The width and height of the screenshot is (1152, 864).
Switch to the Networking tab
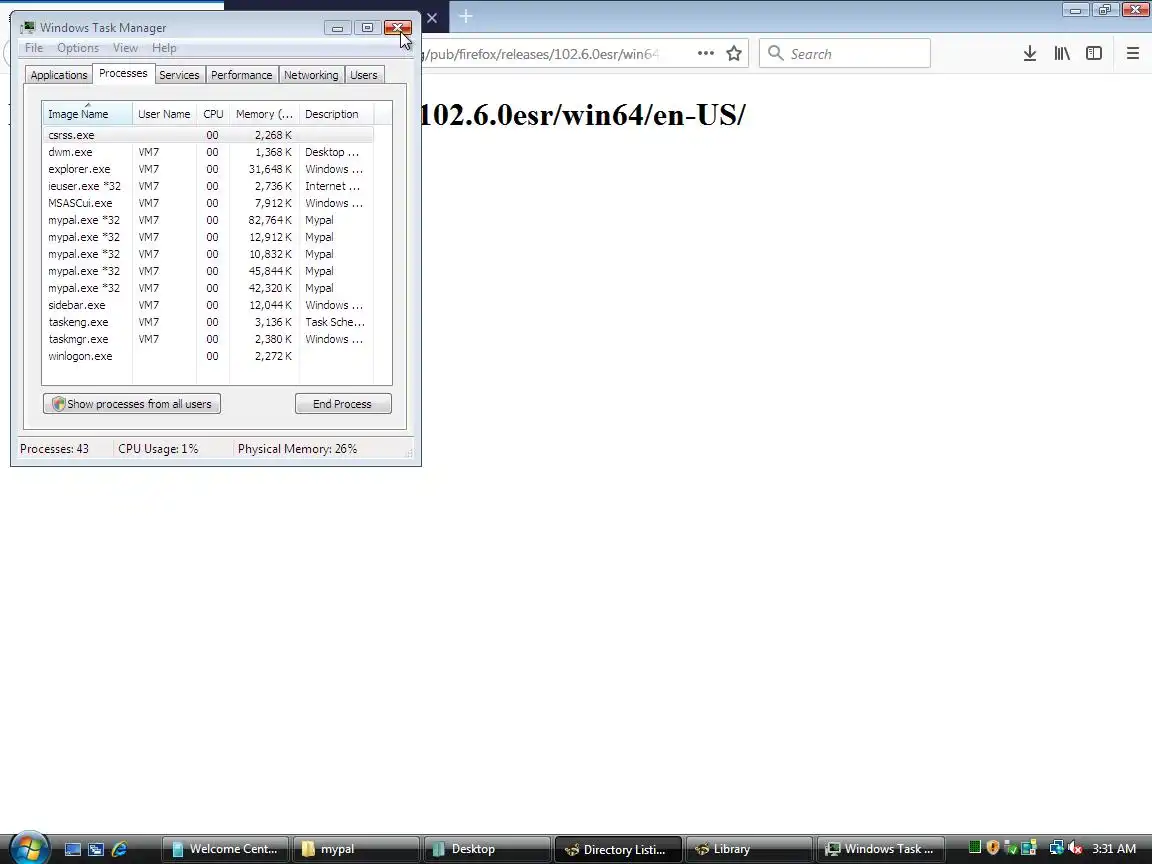point(311,75)
